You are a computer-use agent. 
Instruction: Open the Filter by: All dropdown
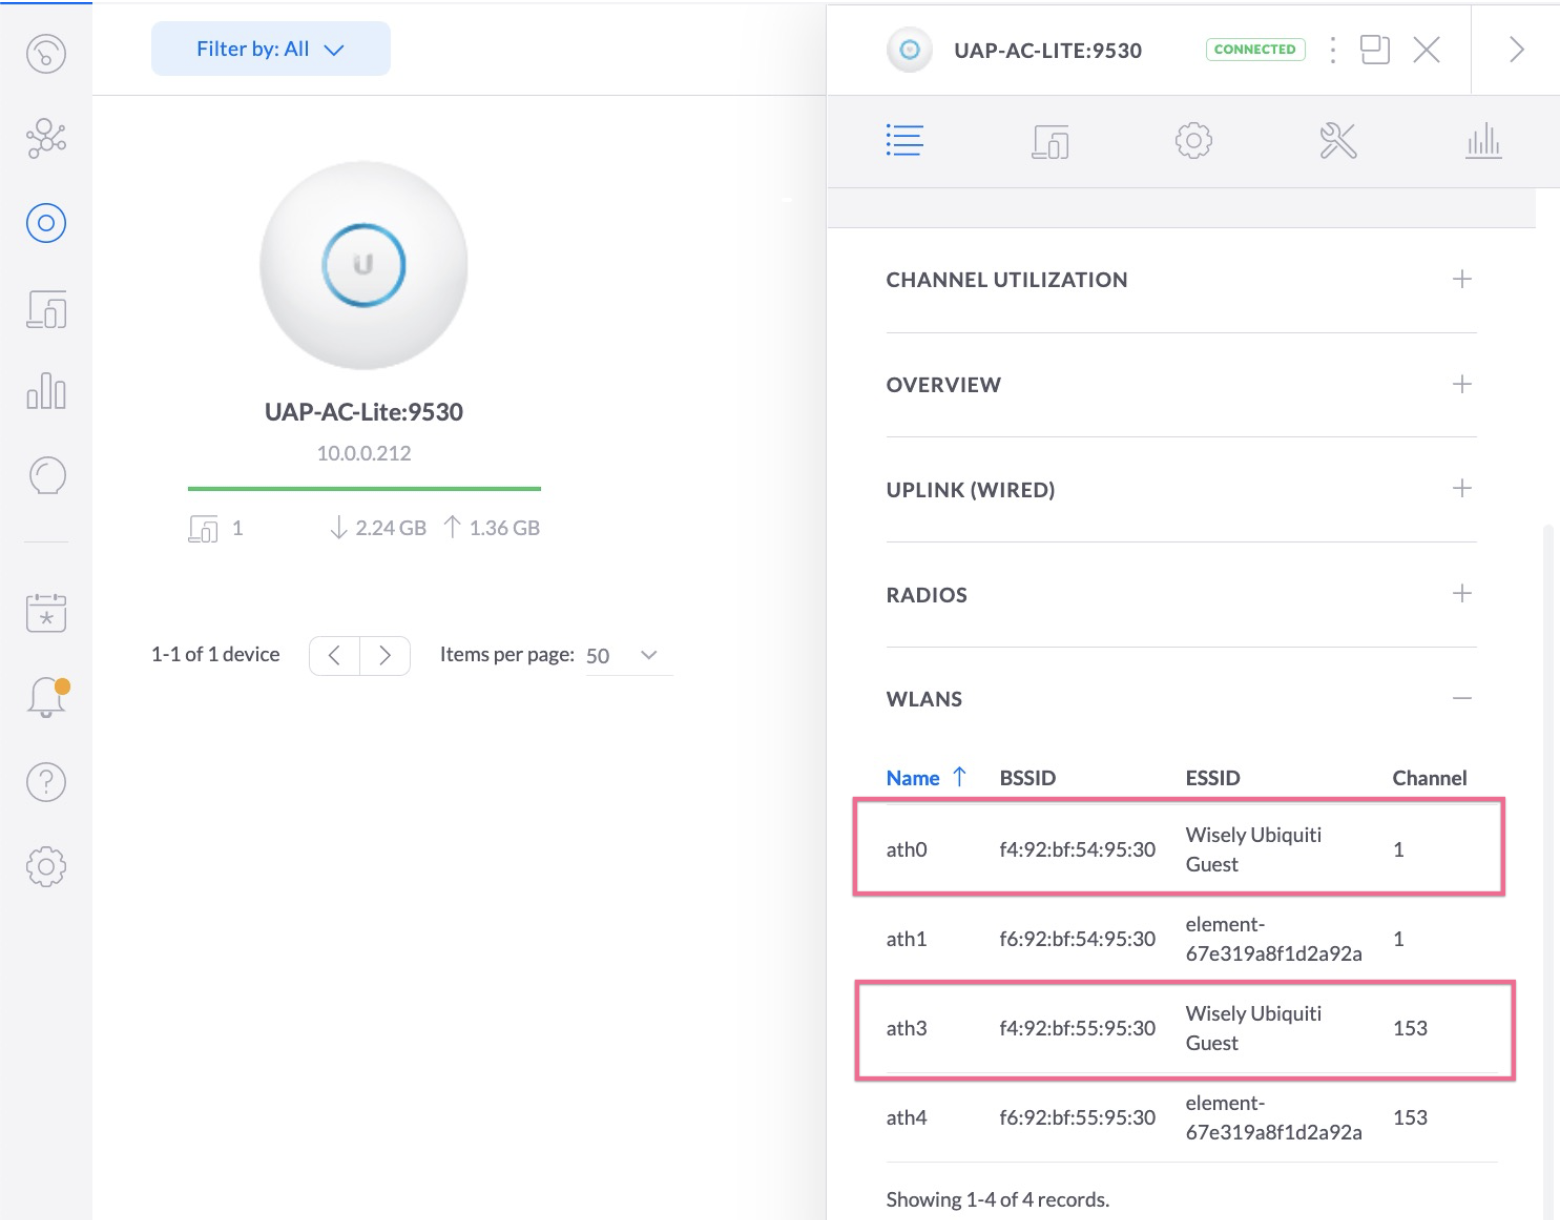tap(271, 49)
